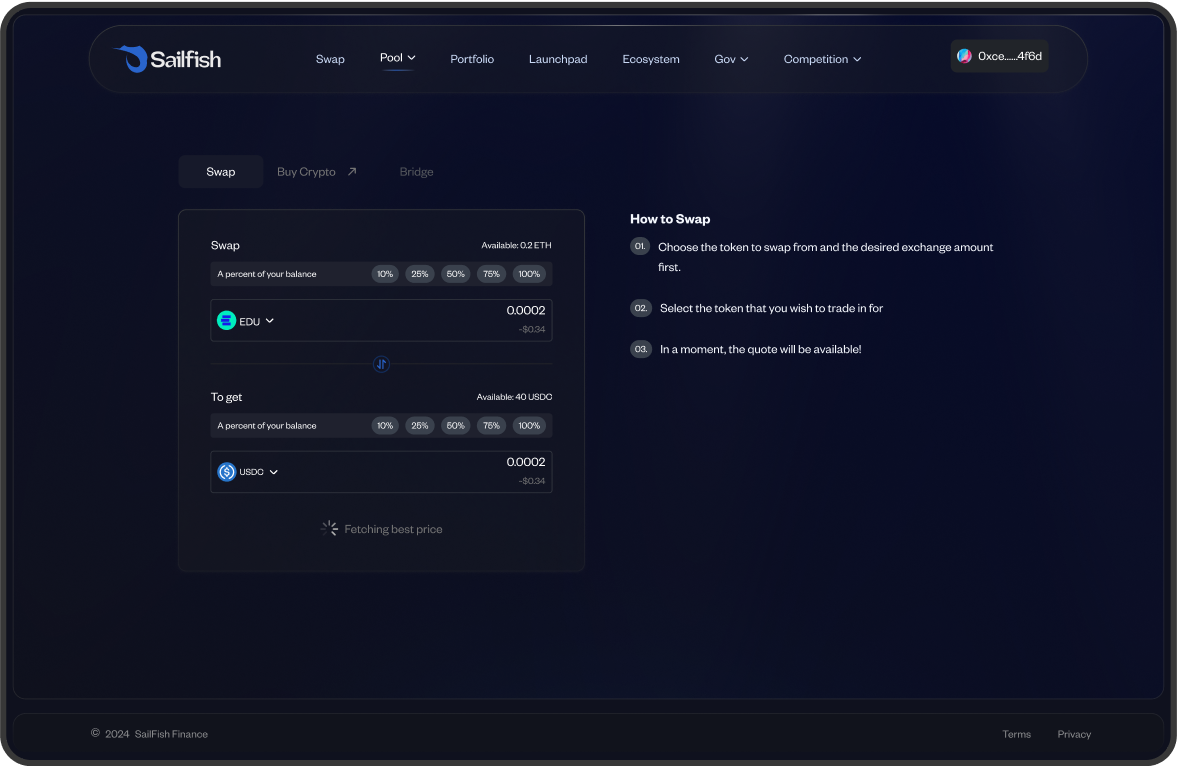Open the Launchpad page
The width and height of the screenshot is (1177, 766).
(558, 59)
